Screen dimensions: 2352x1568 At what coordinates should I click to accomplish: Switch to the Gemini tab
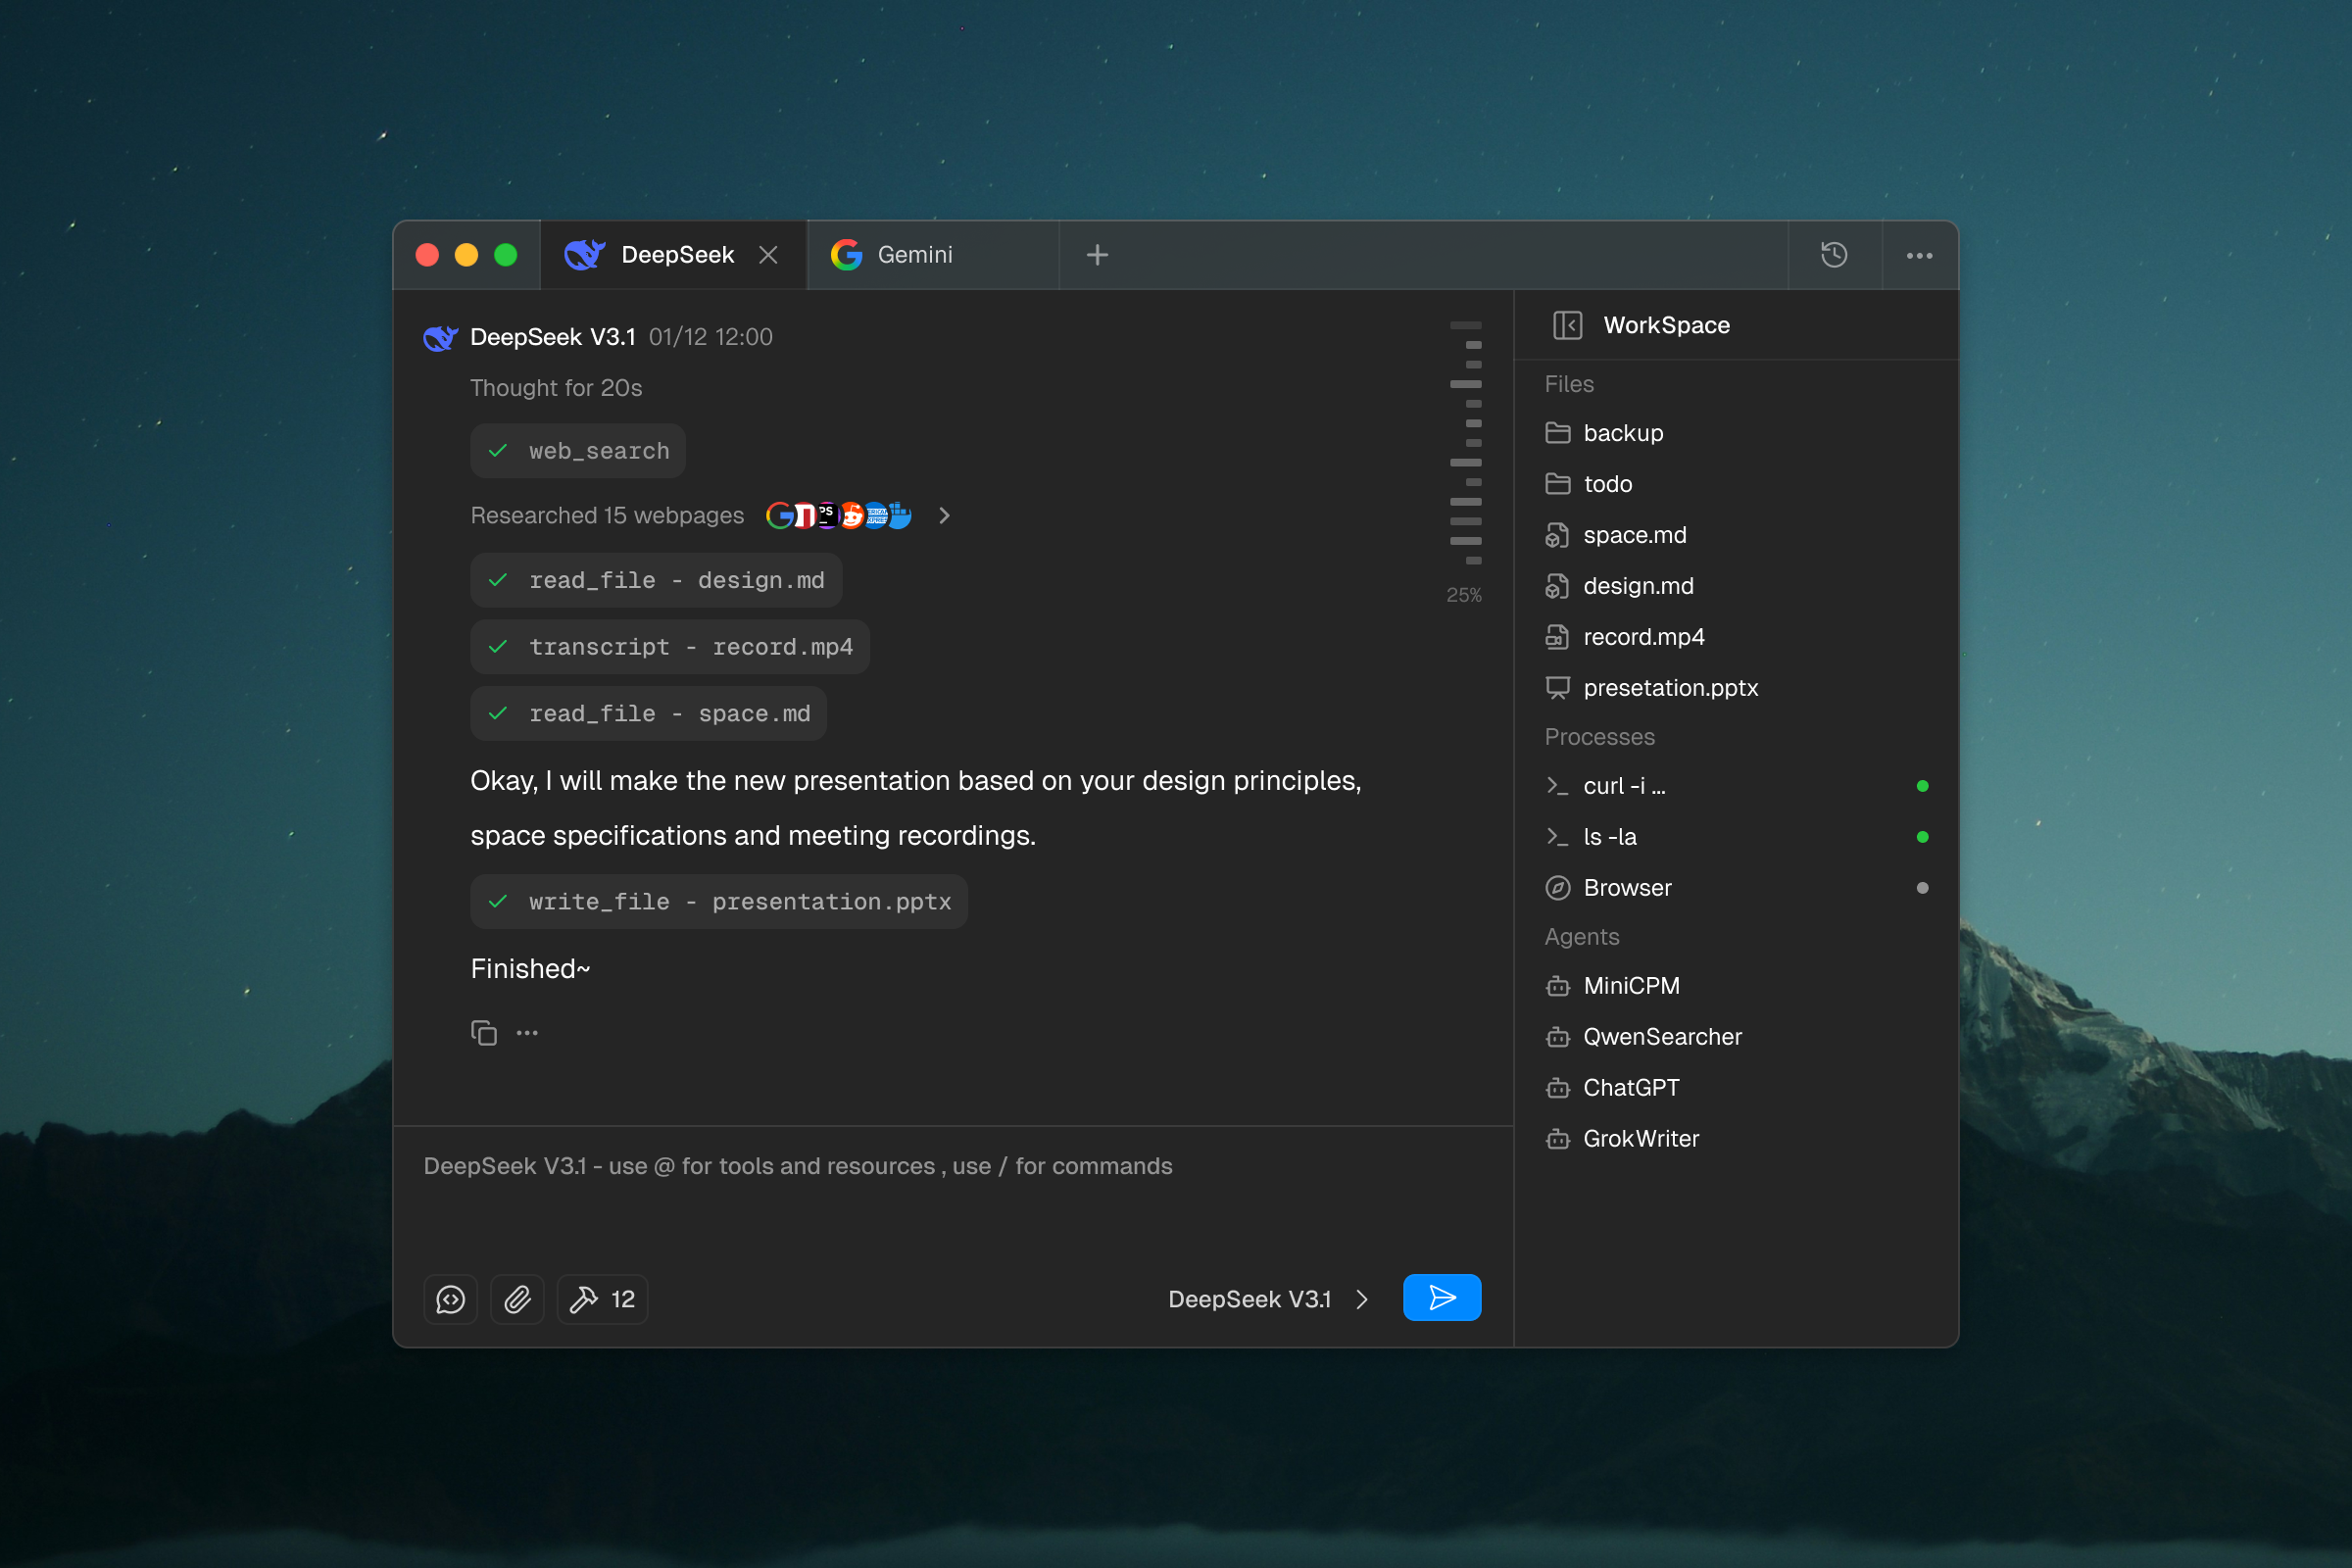pos(914,255)
